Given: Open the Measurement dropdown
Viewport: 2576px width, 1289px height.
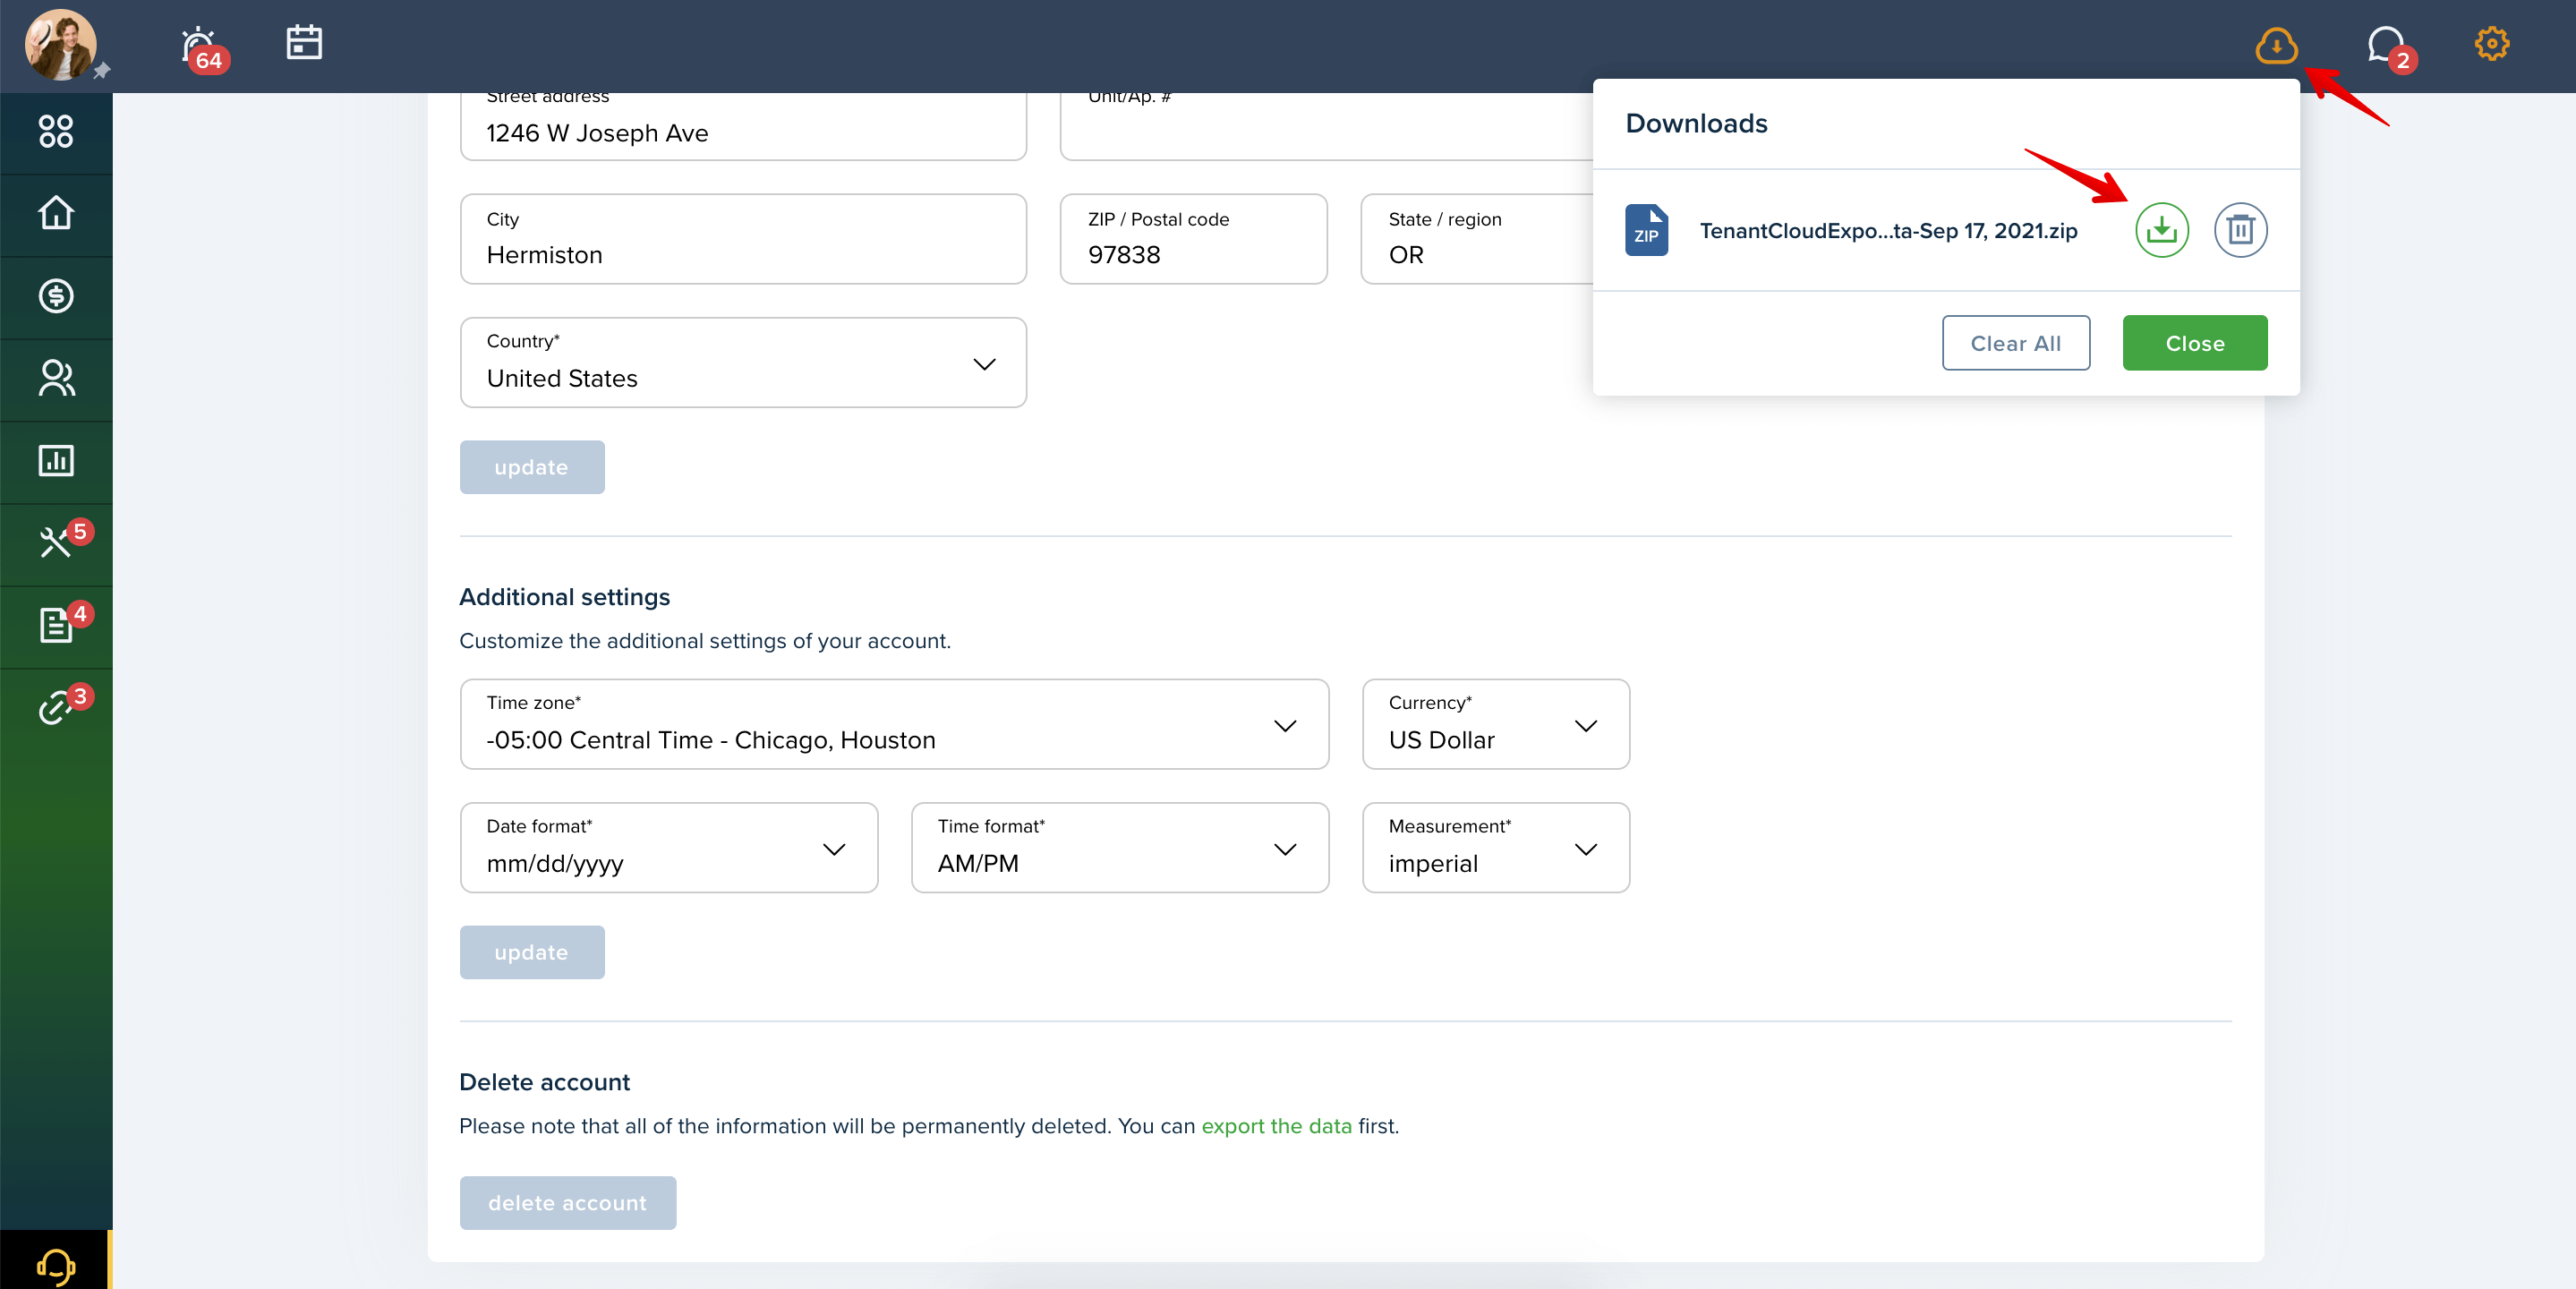Looking at the screenshot, I should [x=1496, y=848].
